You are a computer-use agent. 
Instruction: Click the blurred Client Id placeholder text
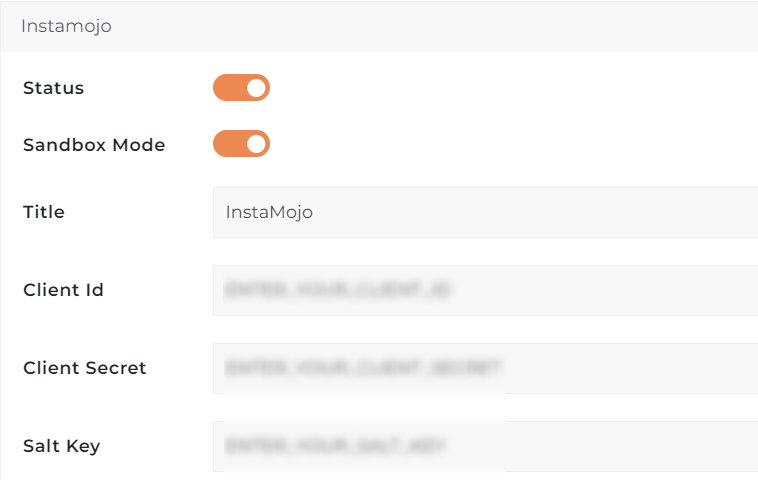coord(338,291)
